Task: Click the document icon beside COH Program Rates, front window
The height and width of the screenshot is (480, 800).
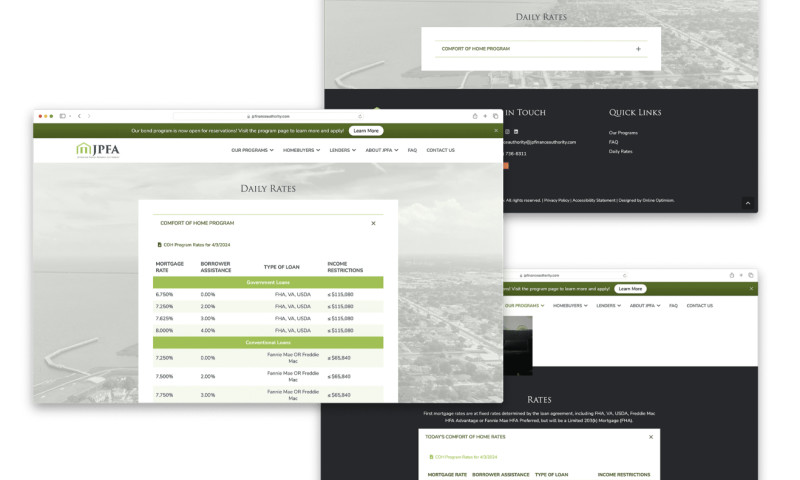Action: click(160, 245)
